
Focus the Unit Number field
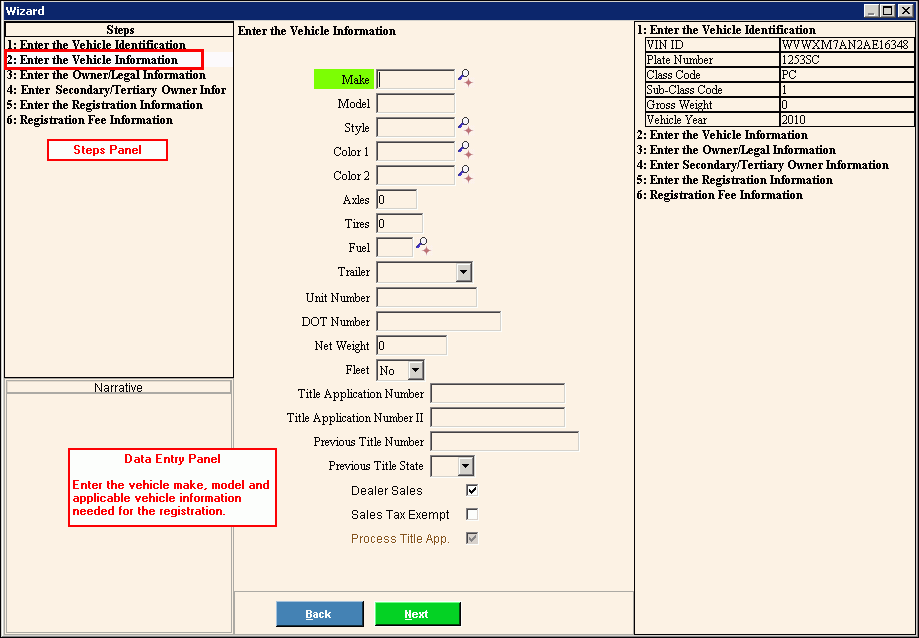click(x=427, y=297)
